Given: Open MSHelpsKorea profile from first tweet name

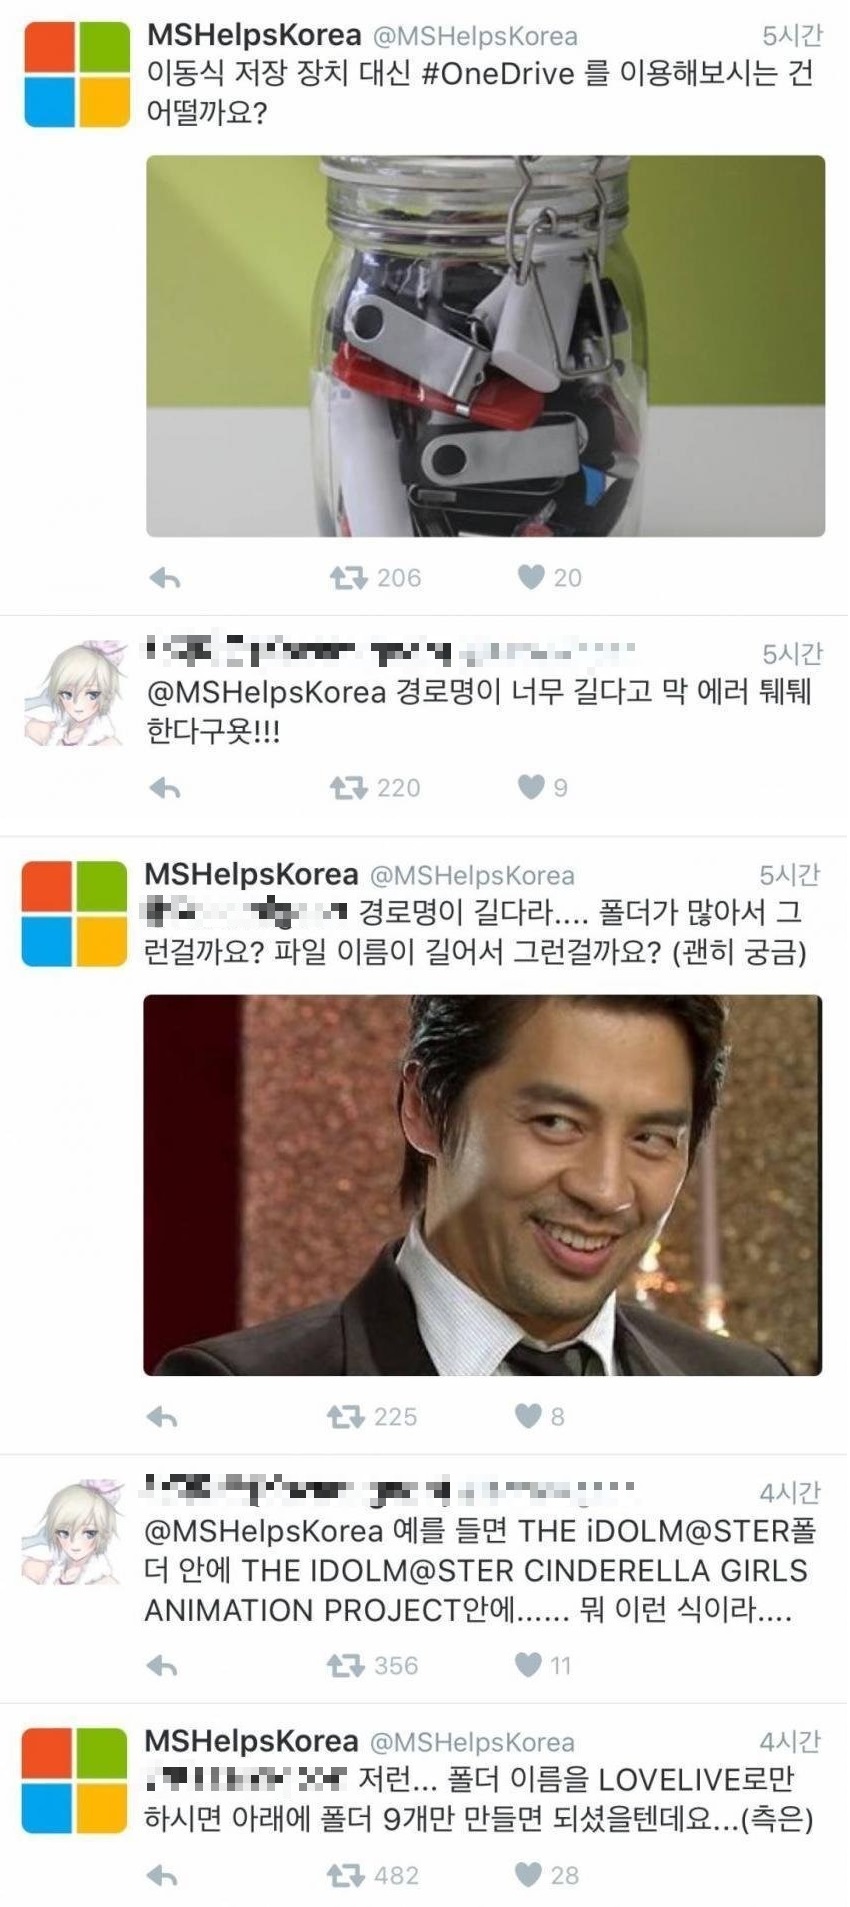Looking at the screenshot, I should 254,35.
